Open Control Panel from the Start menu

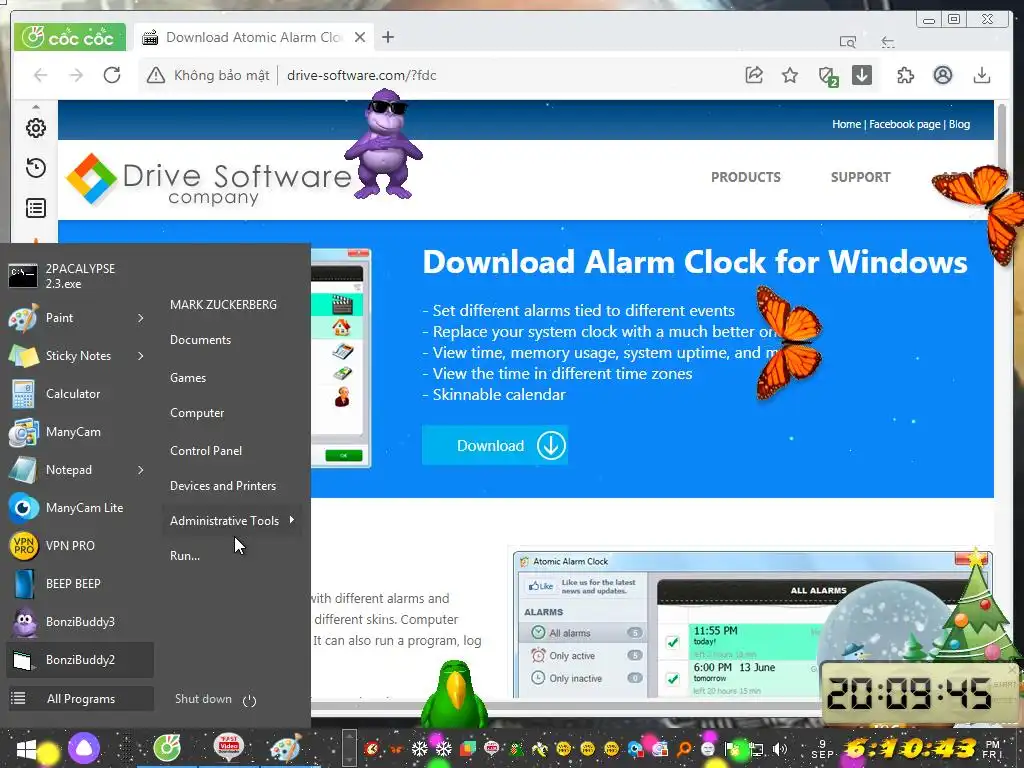(x=206, y=451)
